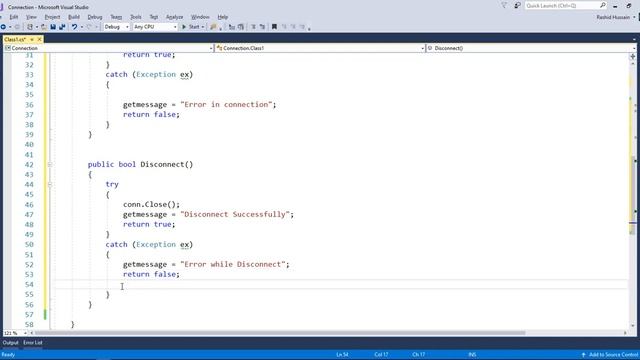640x360 pixels.
Task: Click the Open File toolbar icon
Action: click(x=44, y=27)
